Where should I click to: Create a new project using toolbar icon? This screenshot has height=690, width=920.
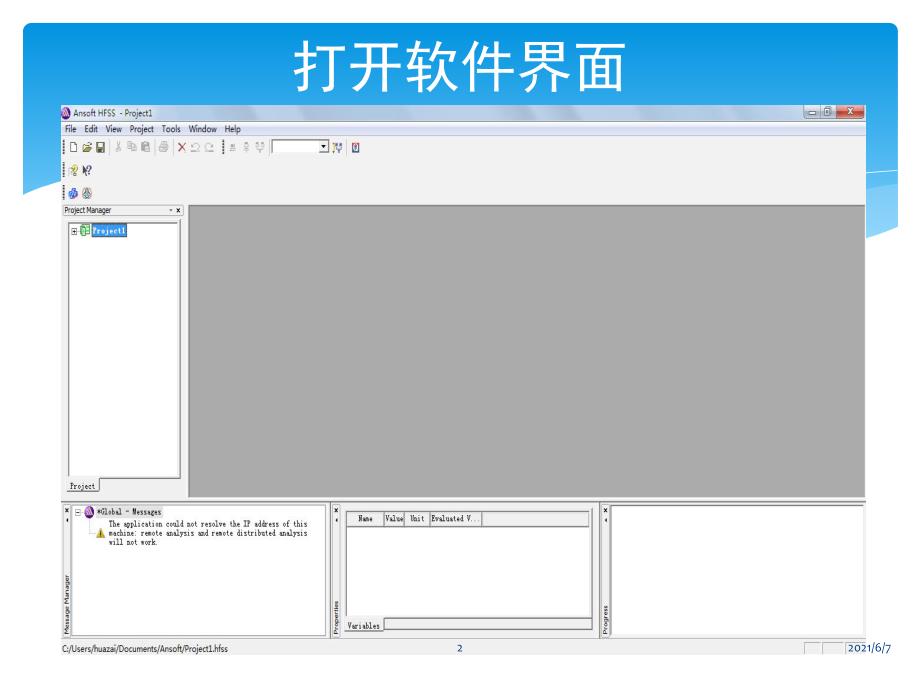(74, 147)
